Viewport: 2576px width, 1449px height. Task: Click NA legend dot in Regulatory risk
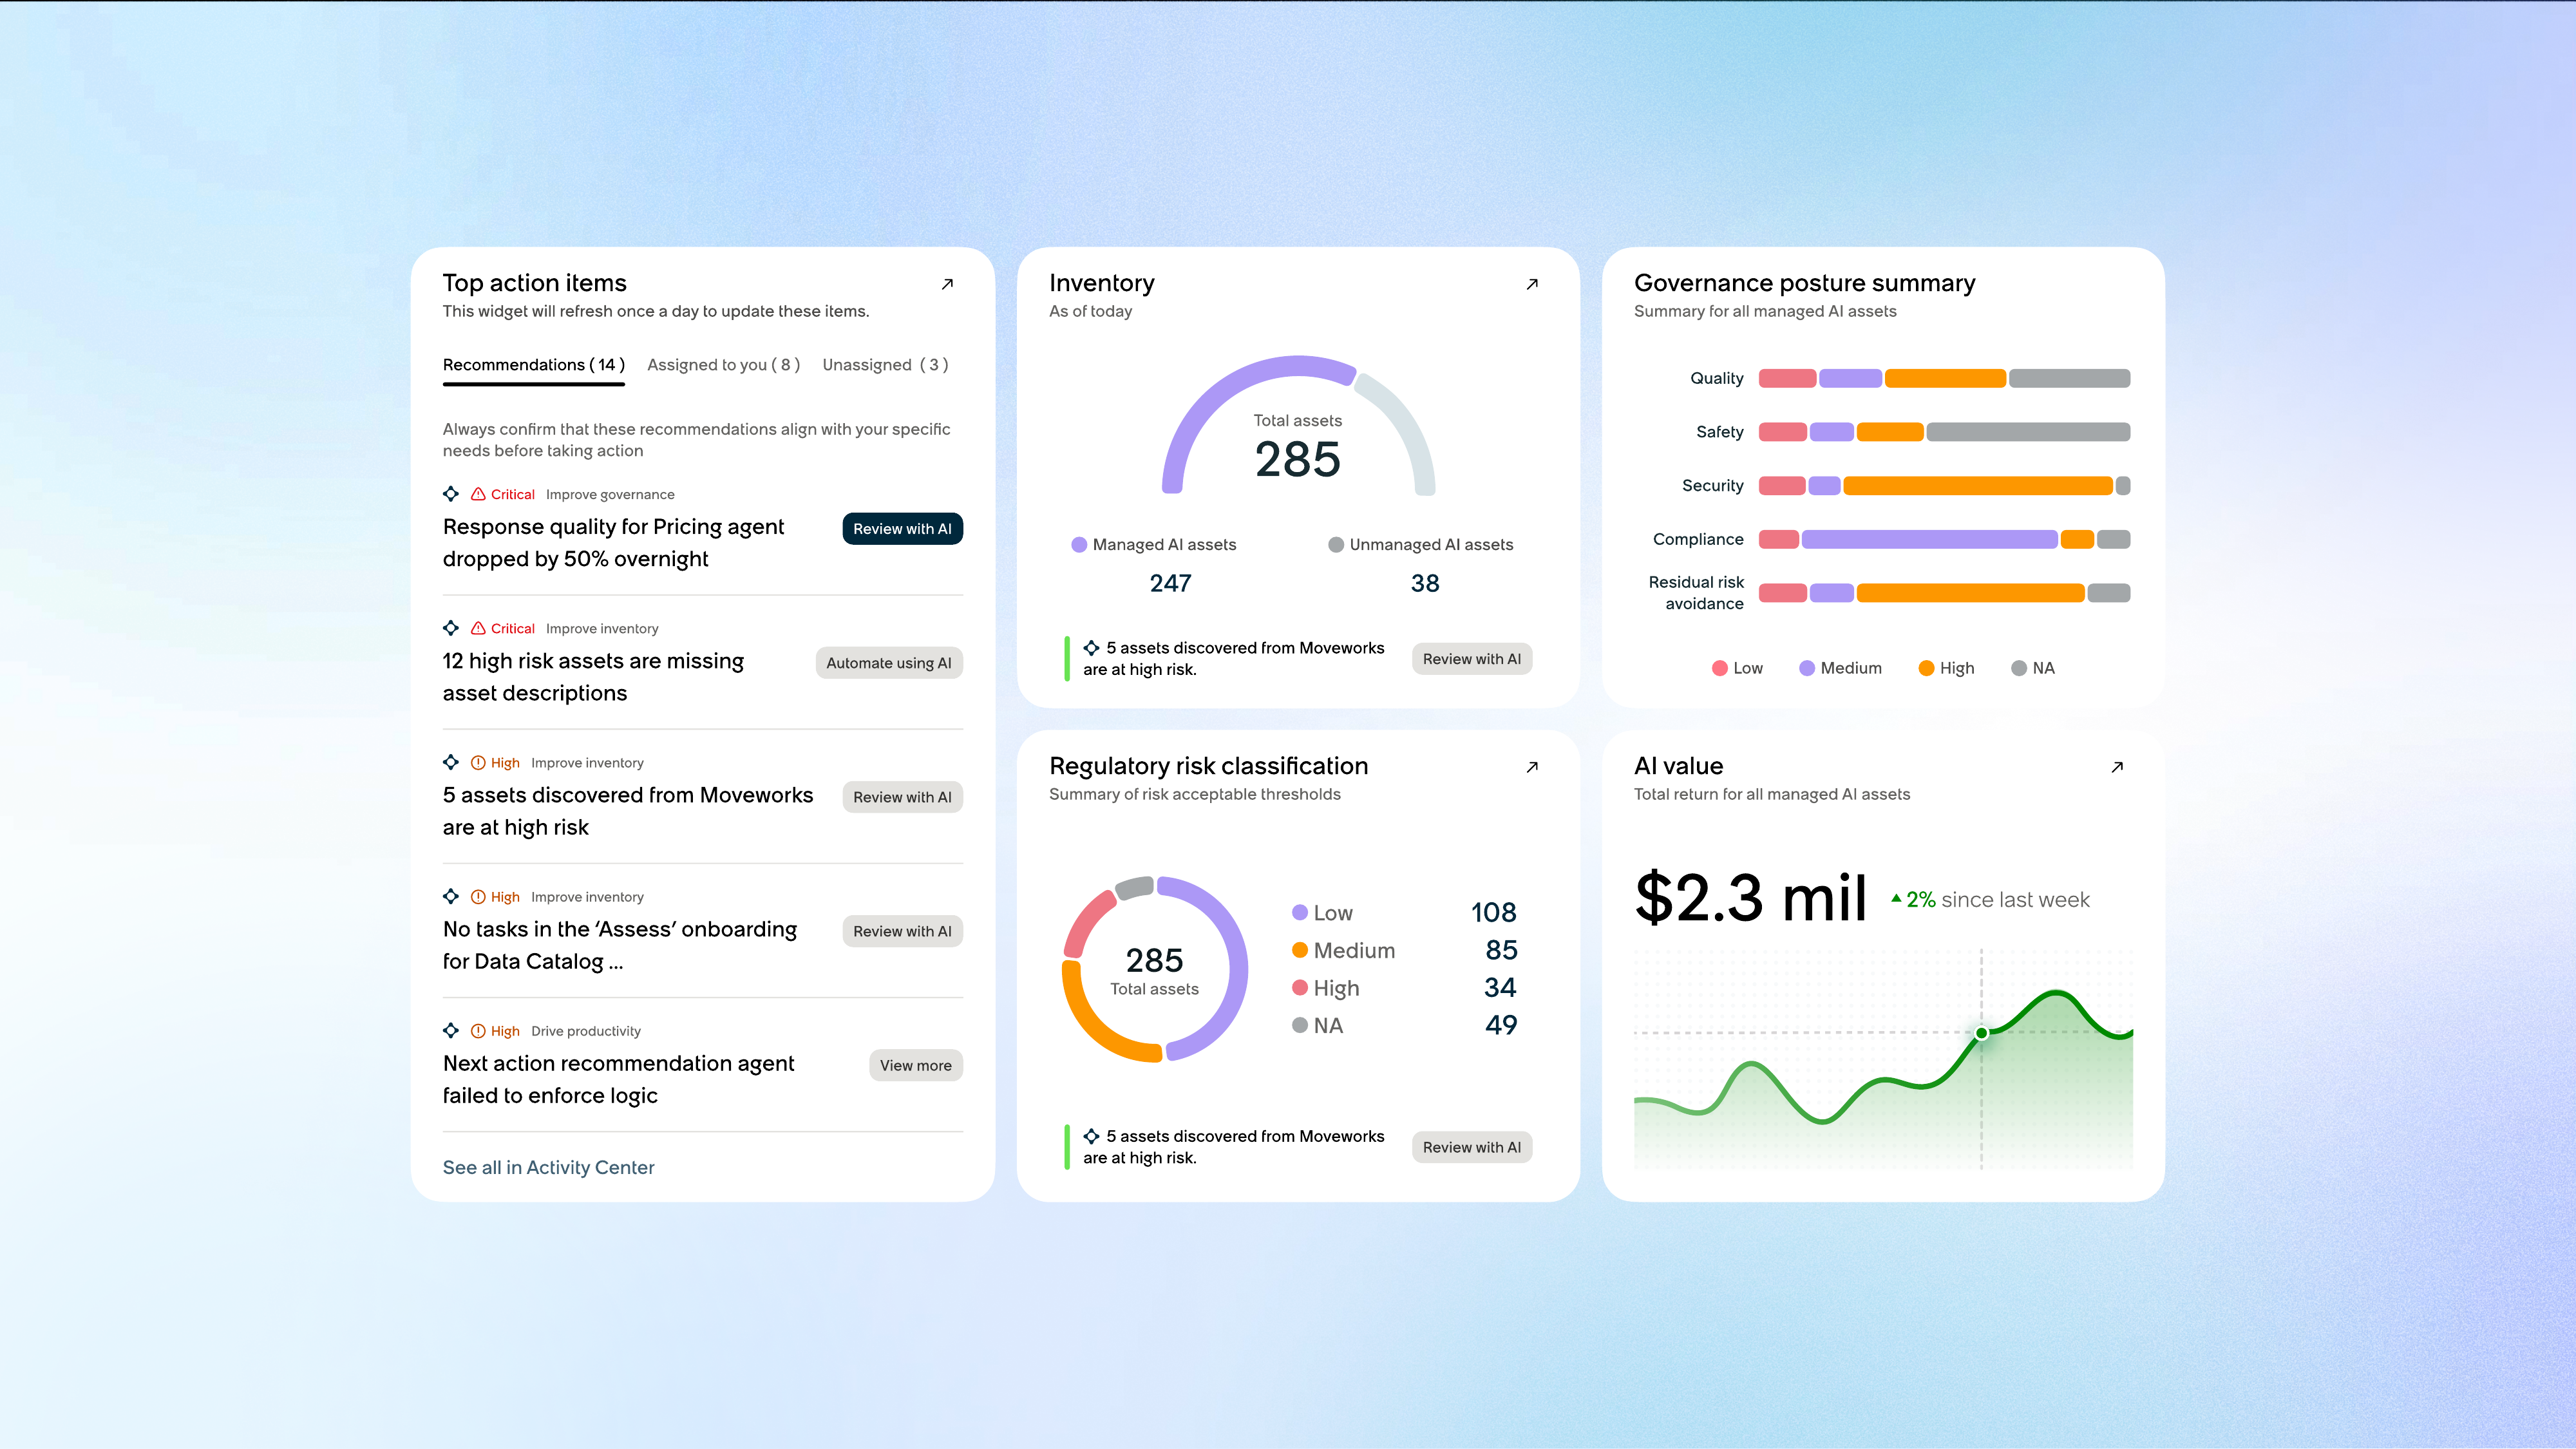coord(1300,1025)
